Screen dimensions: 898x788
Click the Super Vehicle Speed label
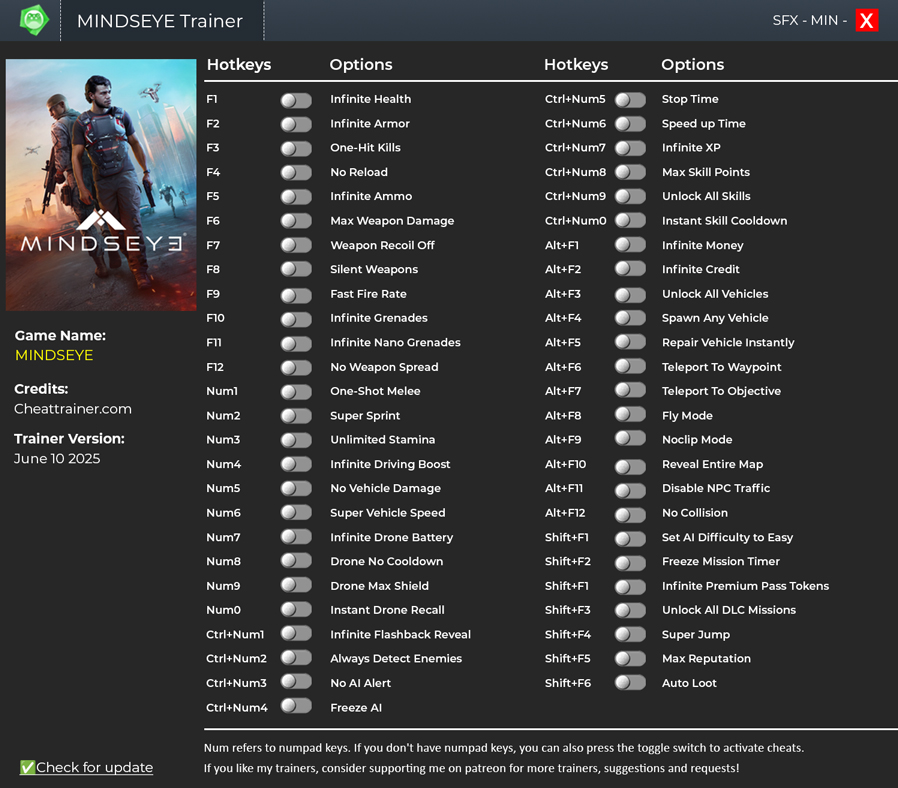click(x=387, y=513)
